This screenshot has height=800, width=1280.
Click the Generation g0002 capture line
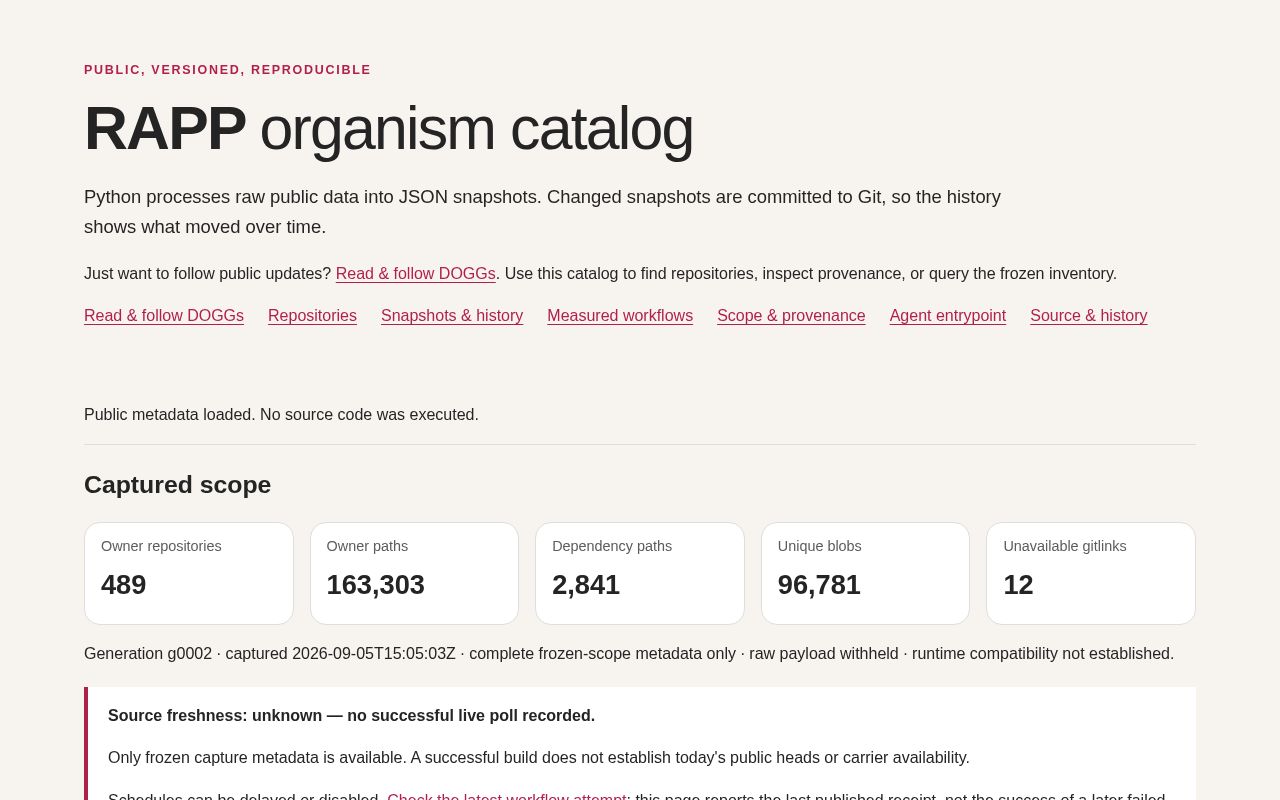tap(629, 654)
